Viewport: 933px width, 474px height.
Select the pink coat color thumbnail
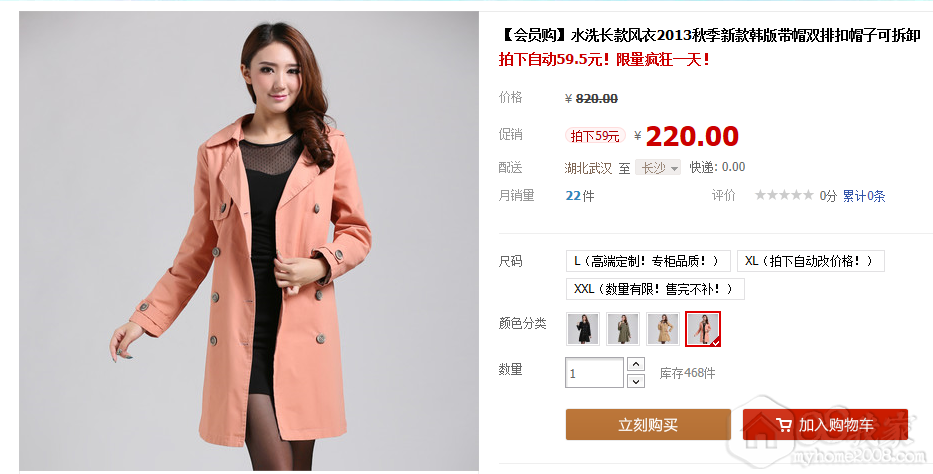[x=703, y=329]
